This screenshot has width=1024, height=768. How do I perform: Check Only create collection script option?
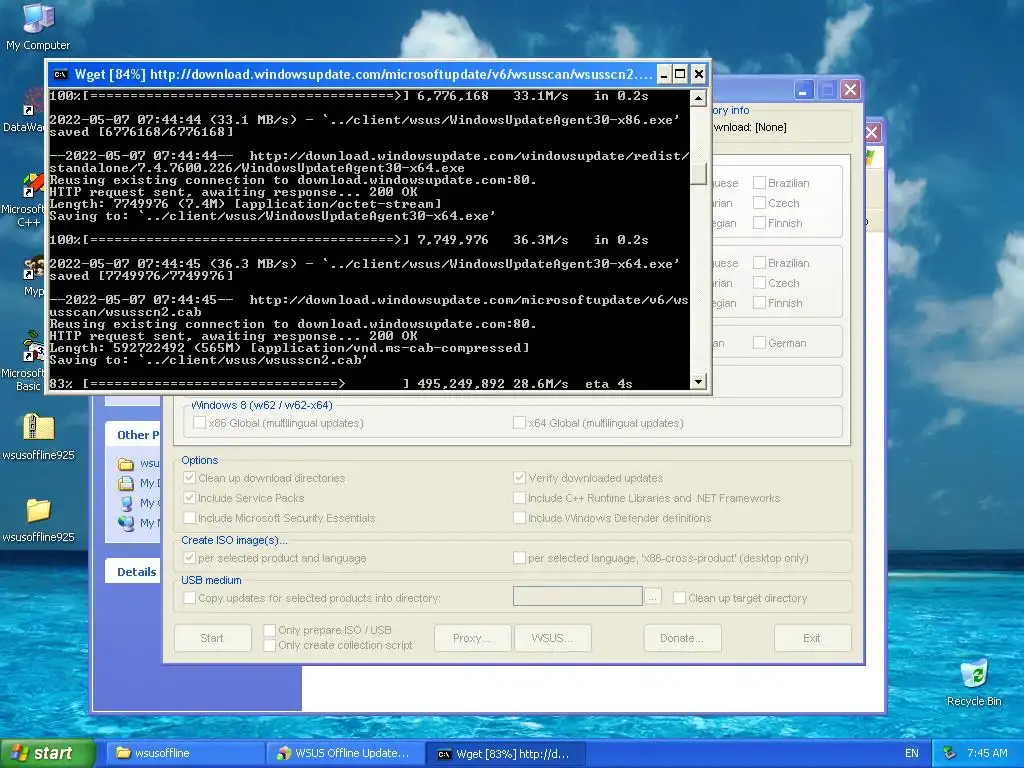pos(269,645)
